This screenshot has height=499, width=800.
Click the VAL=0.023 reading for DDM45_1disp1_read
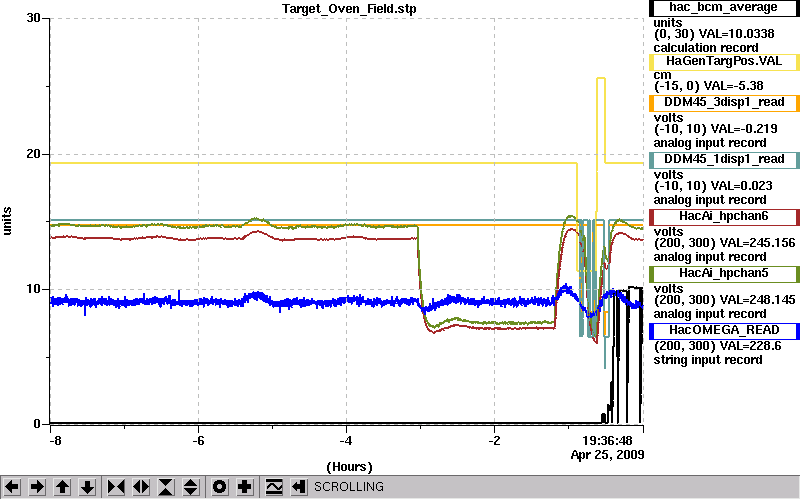coord(739,186)
